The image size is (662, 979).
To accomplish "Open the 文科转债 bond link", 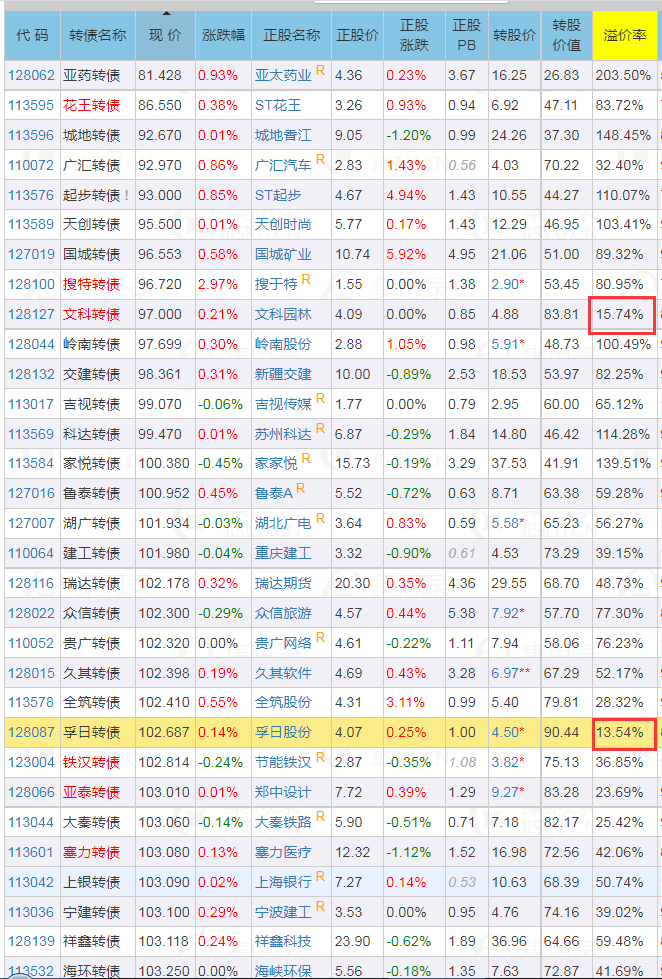I will (x=90, y=314).
